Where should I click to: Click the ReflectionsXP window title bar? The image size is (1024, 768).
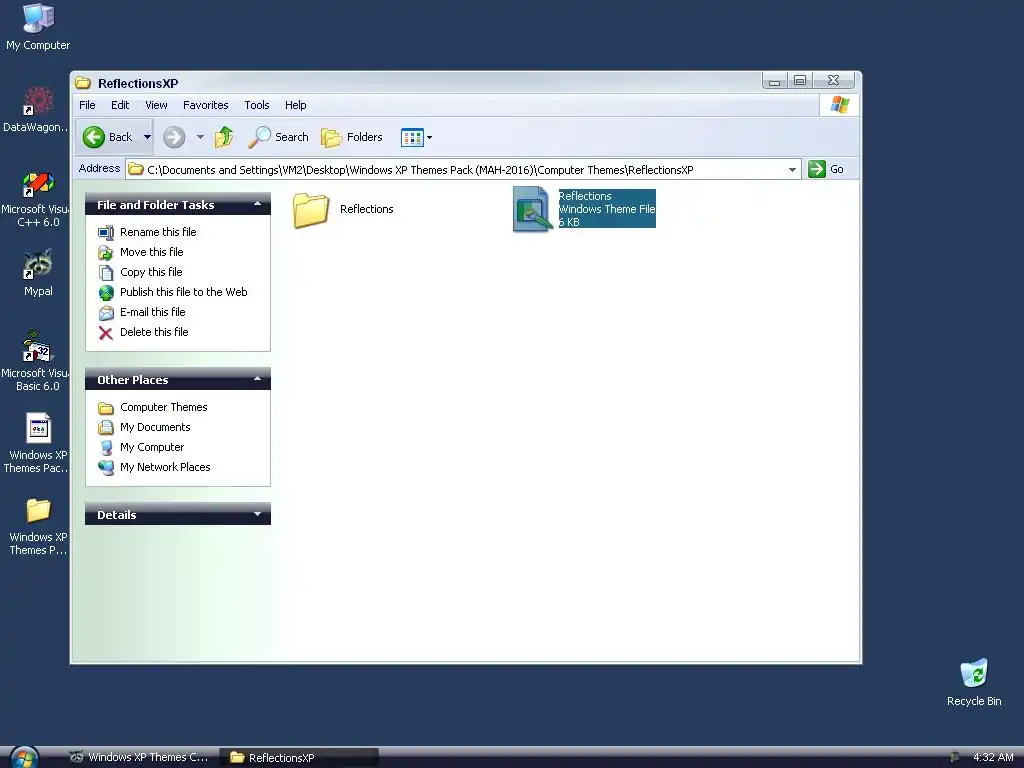point(418,83)
